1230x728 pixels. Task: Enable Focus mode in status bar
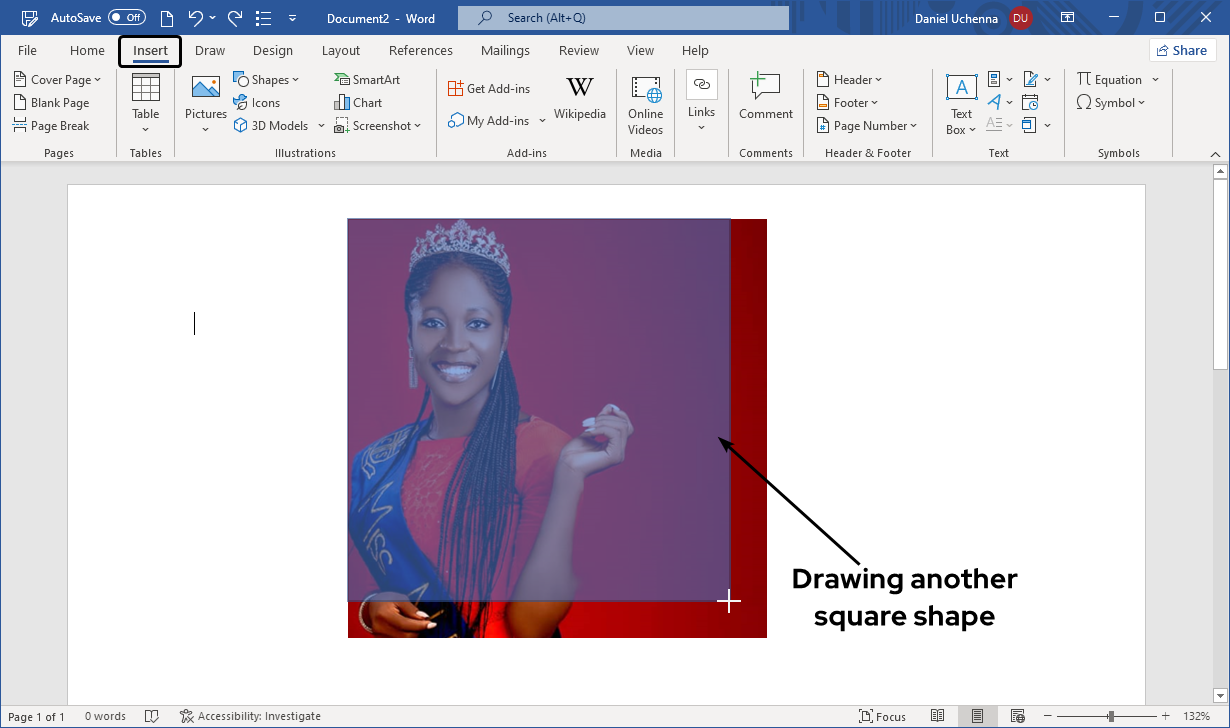pyautogui.click(x=882, y=716)
